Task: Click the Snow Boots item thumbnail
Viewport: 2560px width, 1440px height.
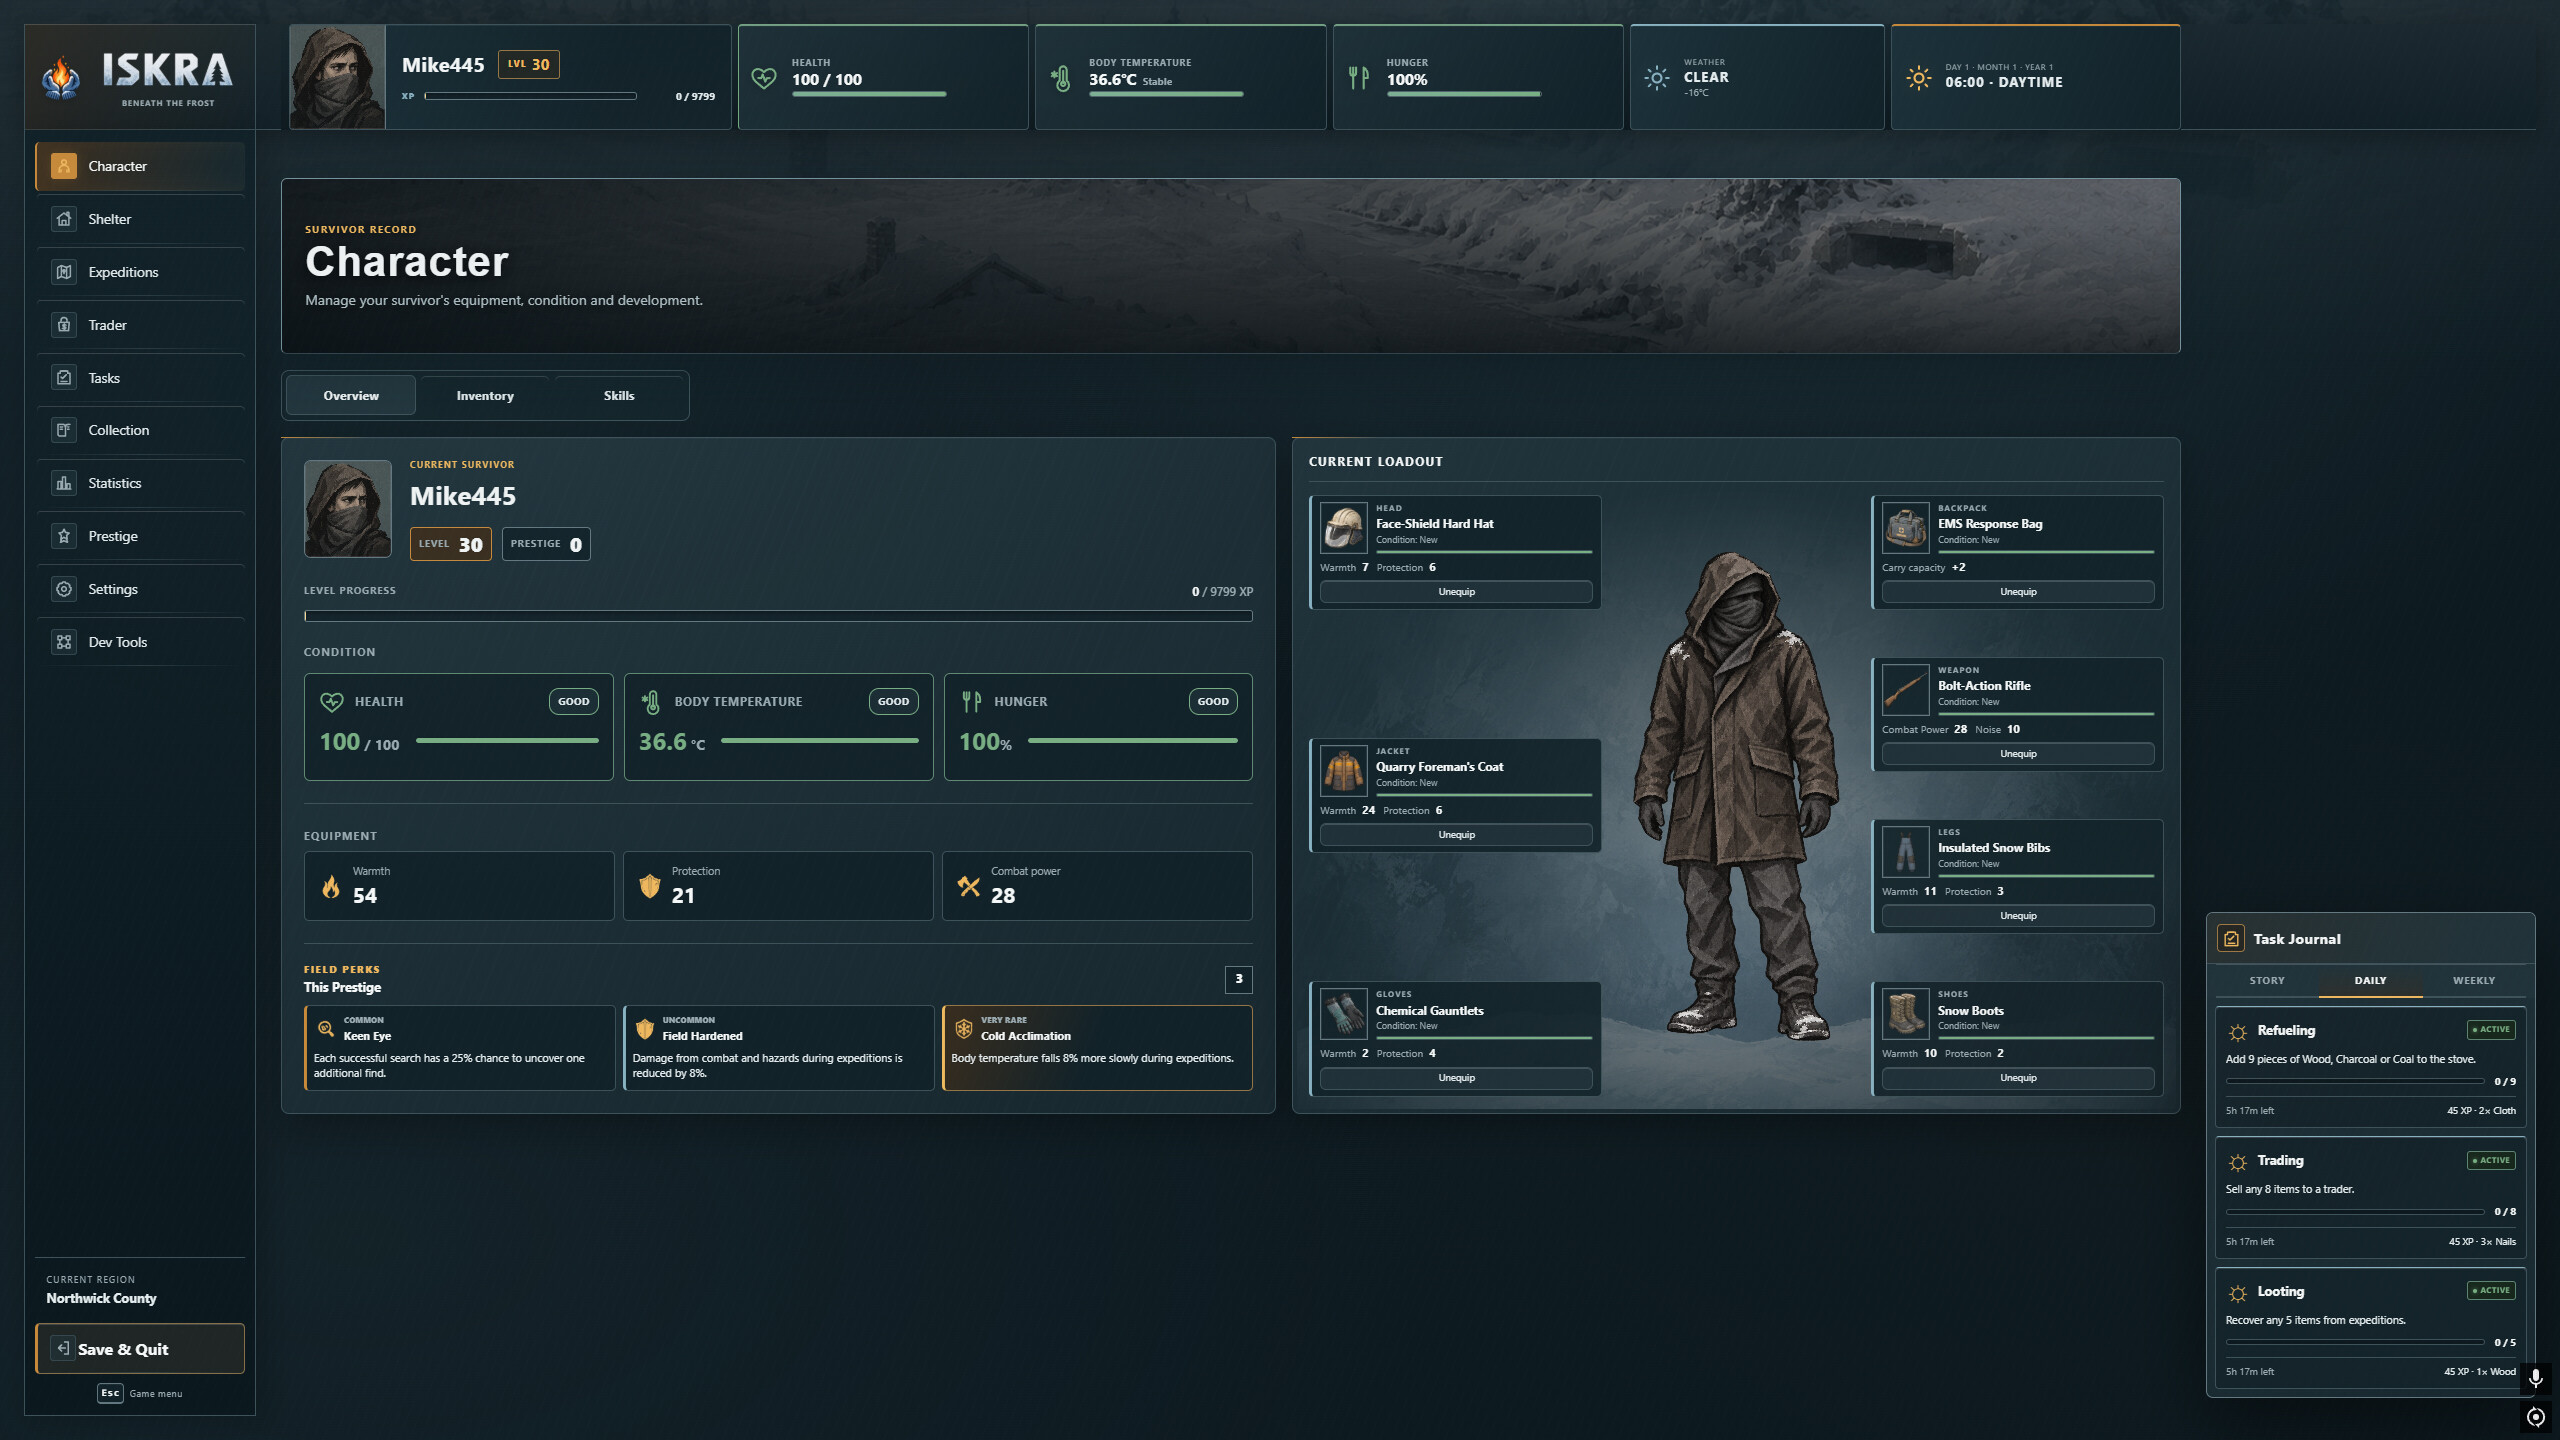Action: coord(1905,1013)
